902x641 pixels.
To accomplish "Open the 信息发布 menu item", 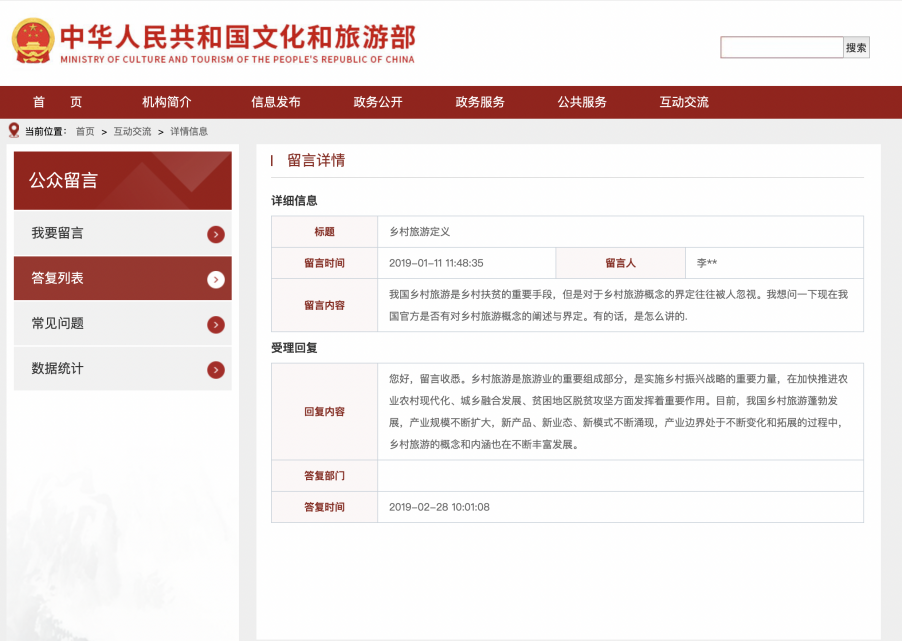I will point(276,102).
